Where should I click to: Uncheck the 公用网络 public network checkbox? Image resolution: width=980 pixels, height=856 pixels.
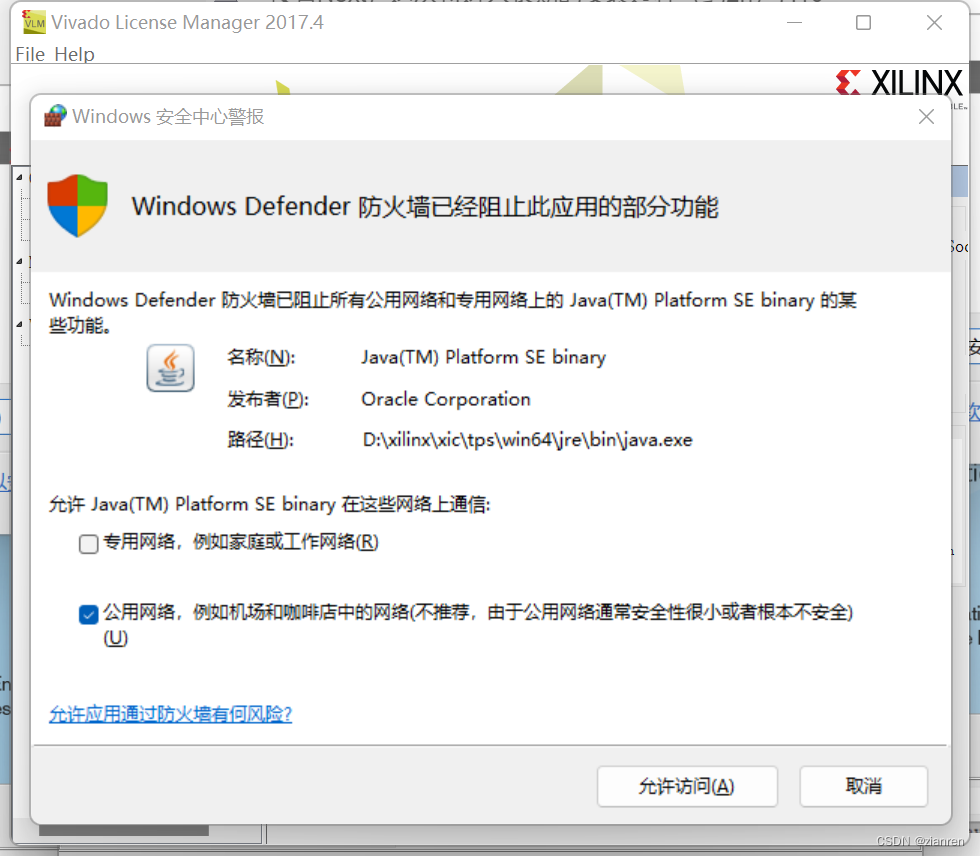click(x=89, y=614)
